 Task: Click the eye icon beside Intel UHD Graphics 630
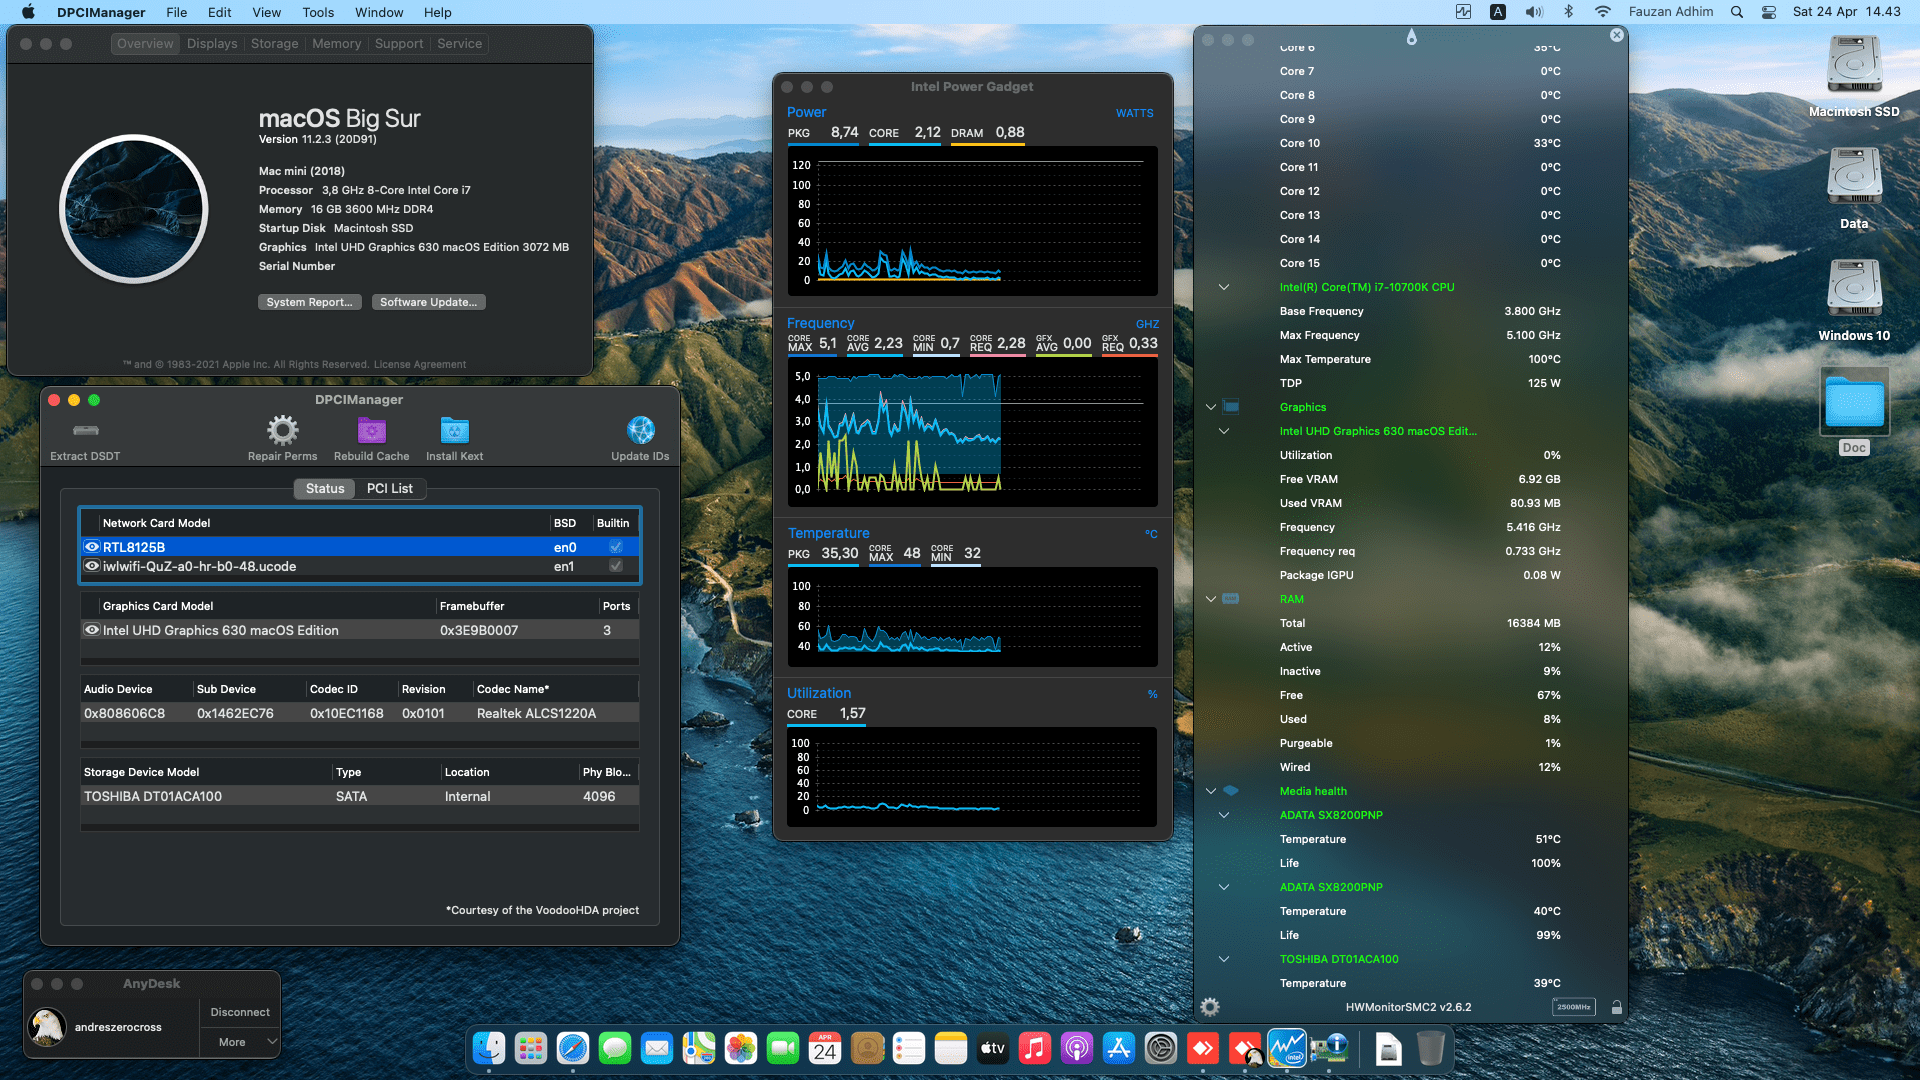point(92,630)
